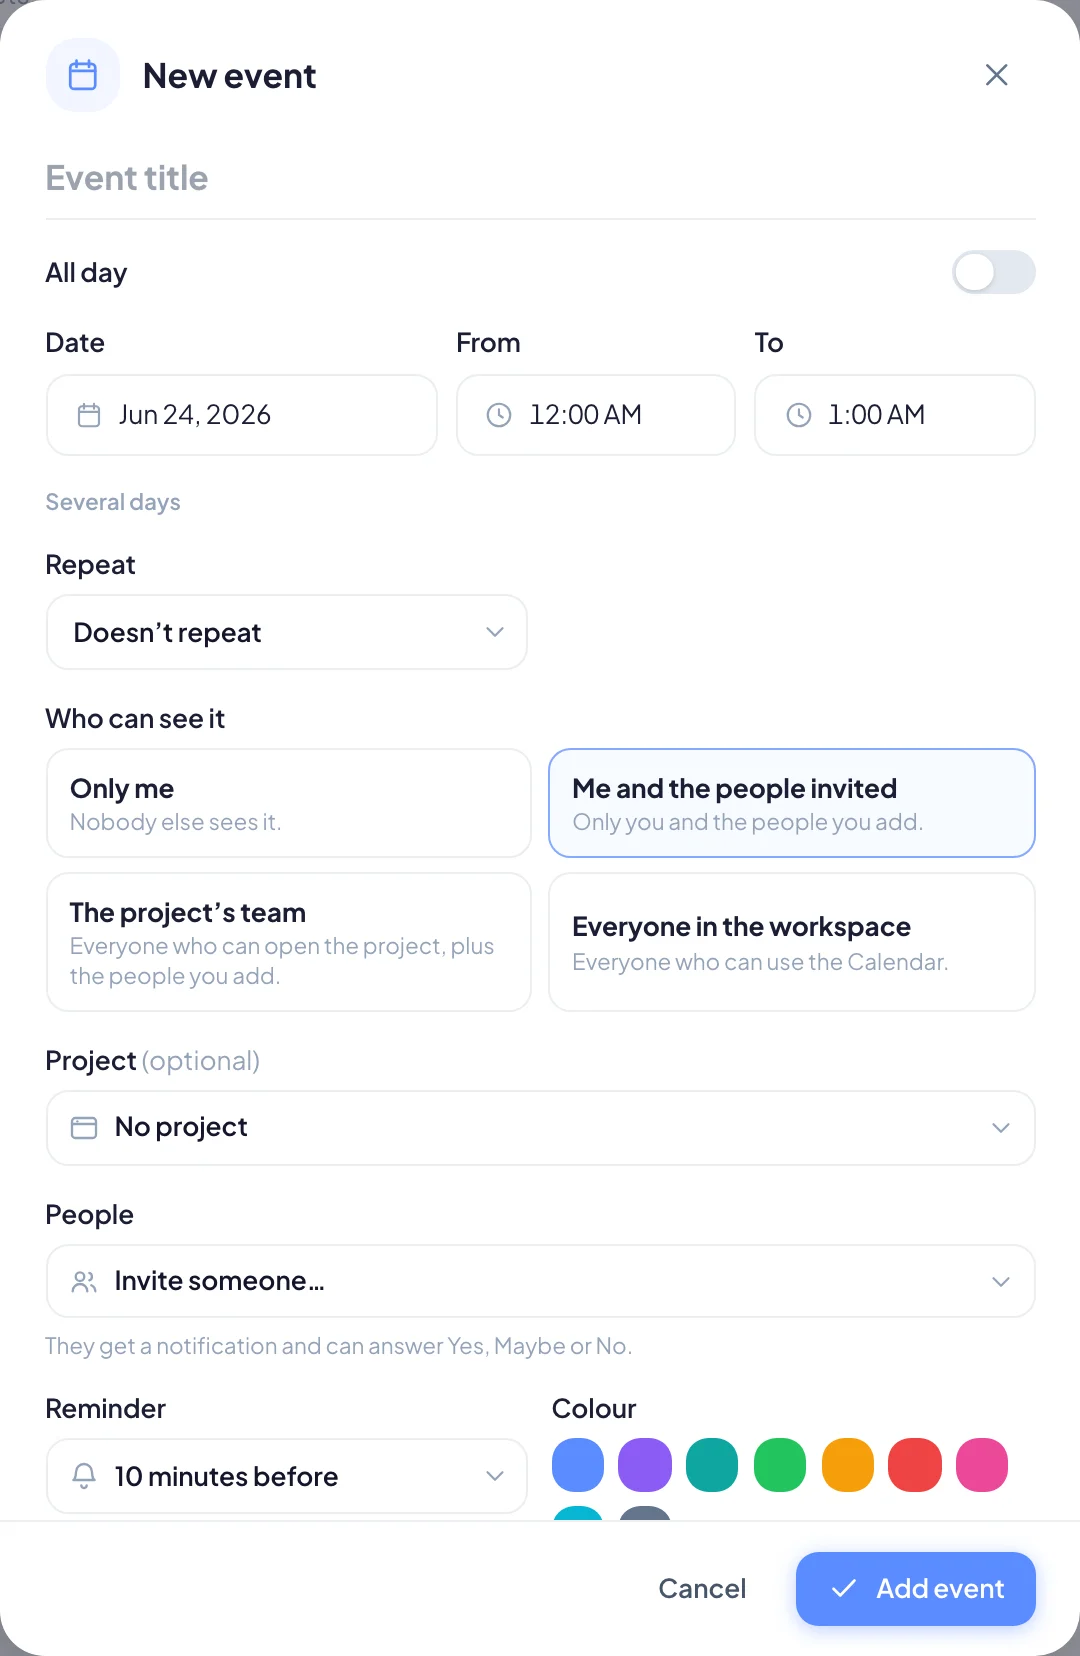Click the project icon next to No project
The image size is (1080, 1656).
coord(84,1128)
